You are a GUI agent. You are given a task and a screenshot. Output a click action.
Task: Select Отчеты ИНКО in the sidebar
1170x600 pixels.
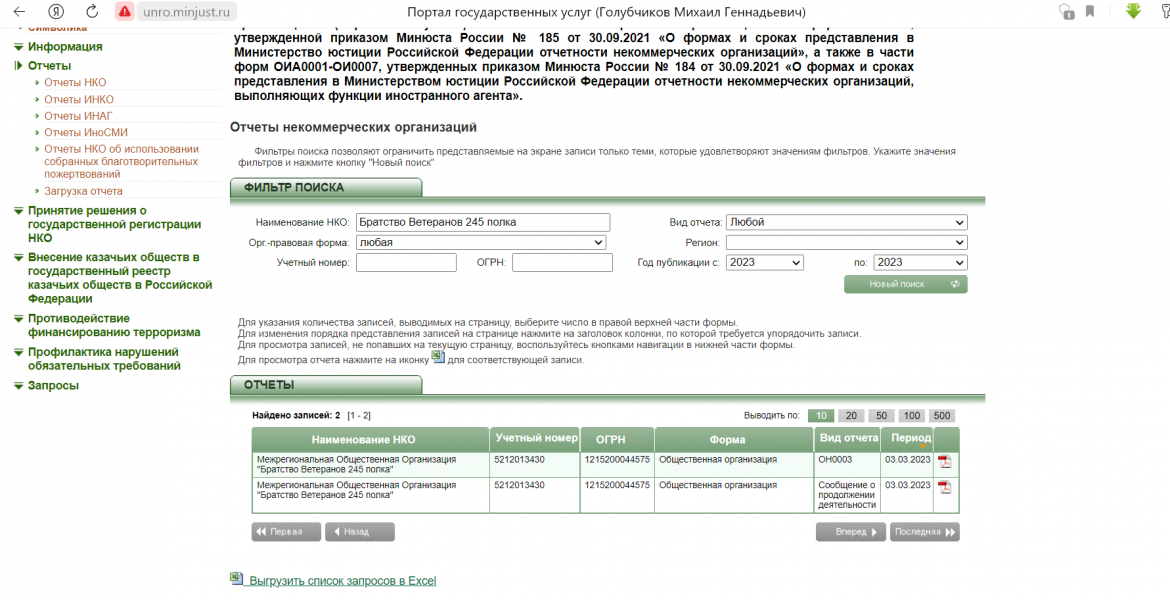(78, 99)
